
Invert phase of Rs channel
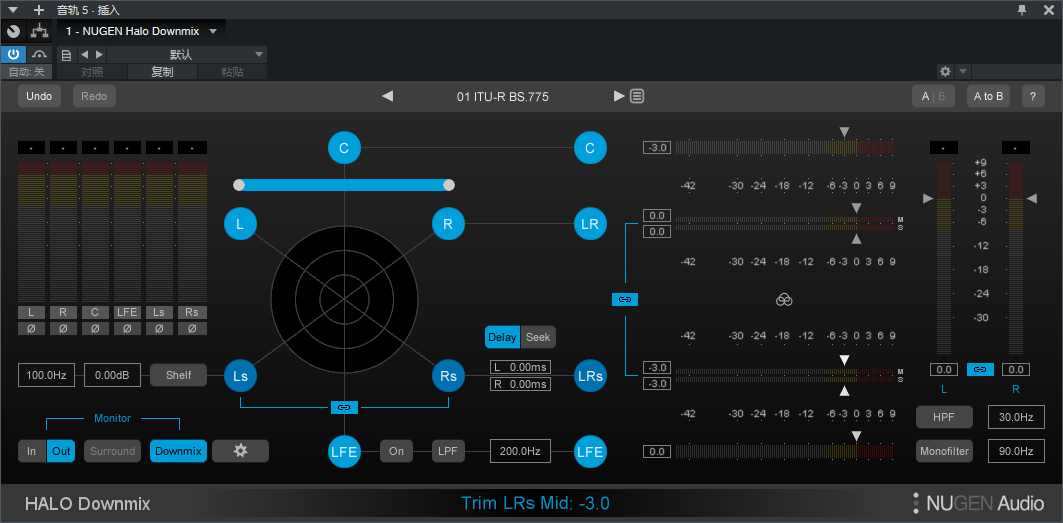[x=192, y=328]
